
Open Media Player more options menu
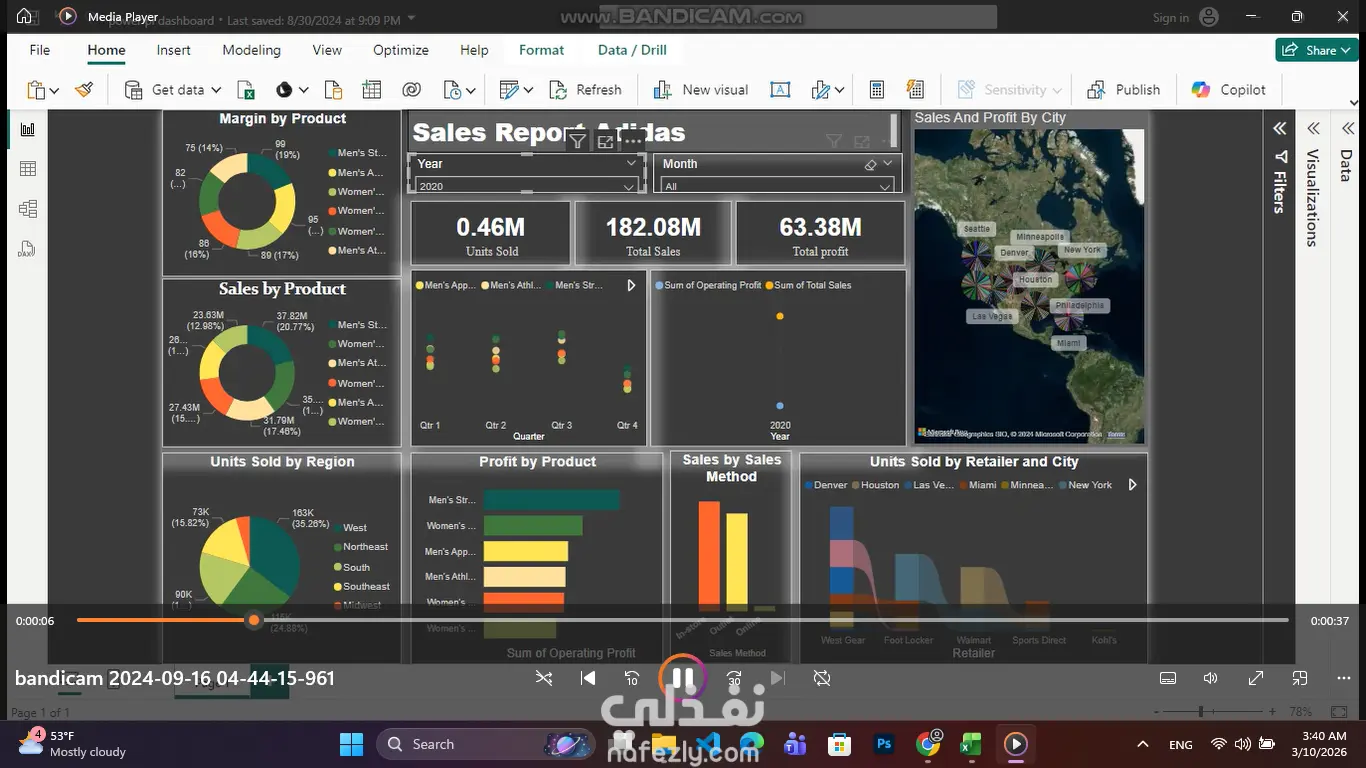(x=1343, y=678)
